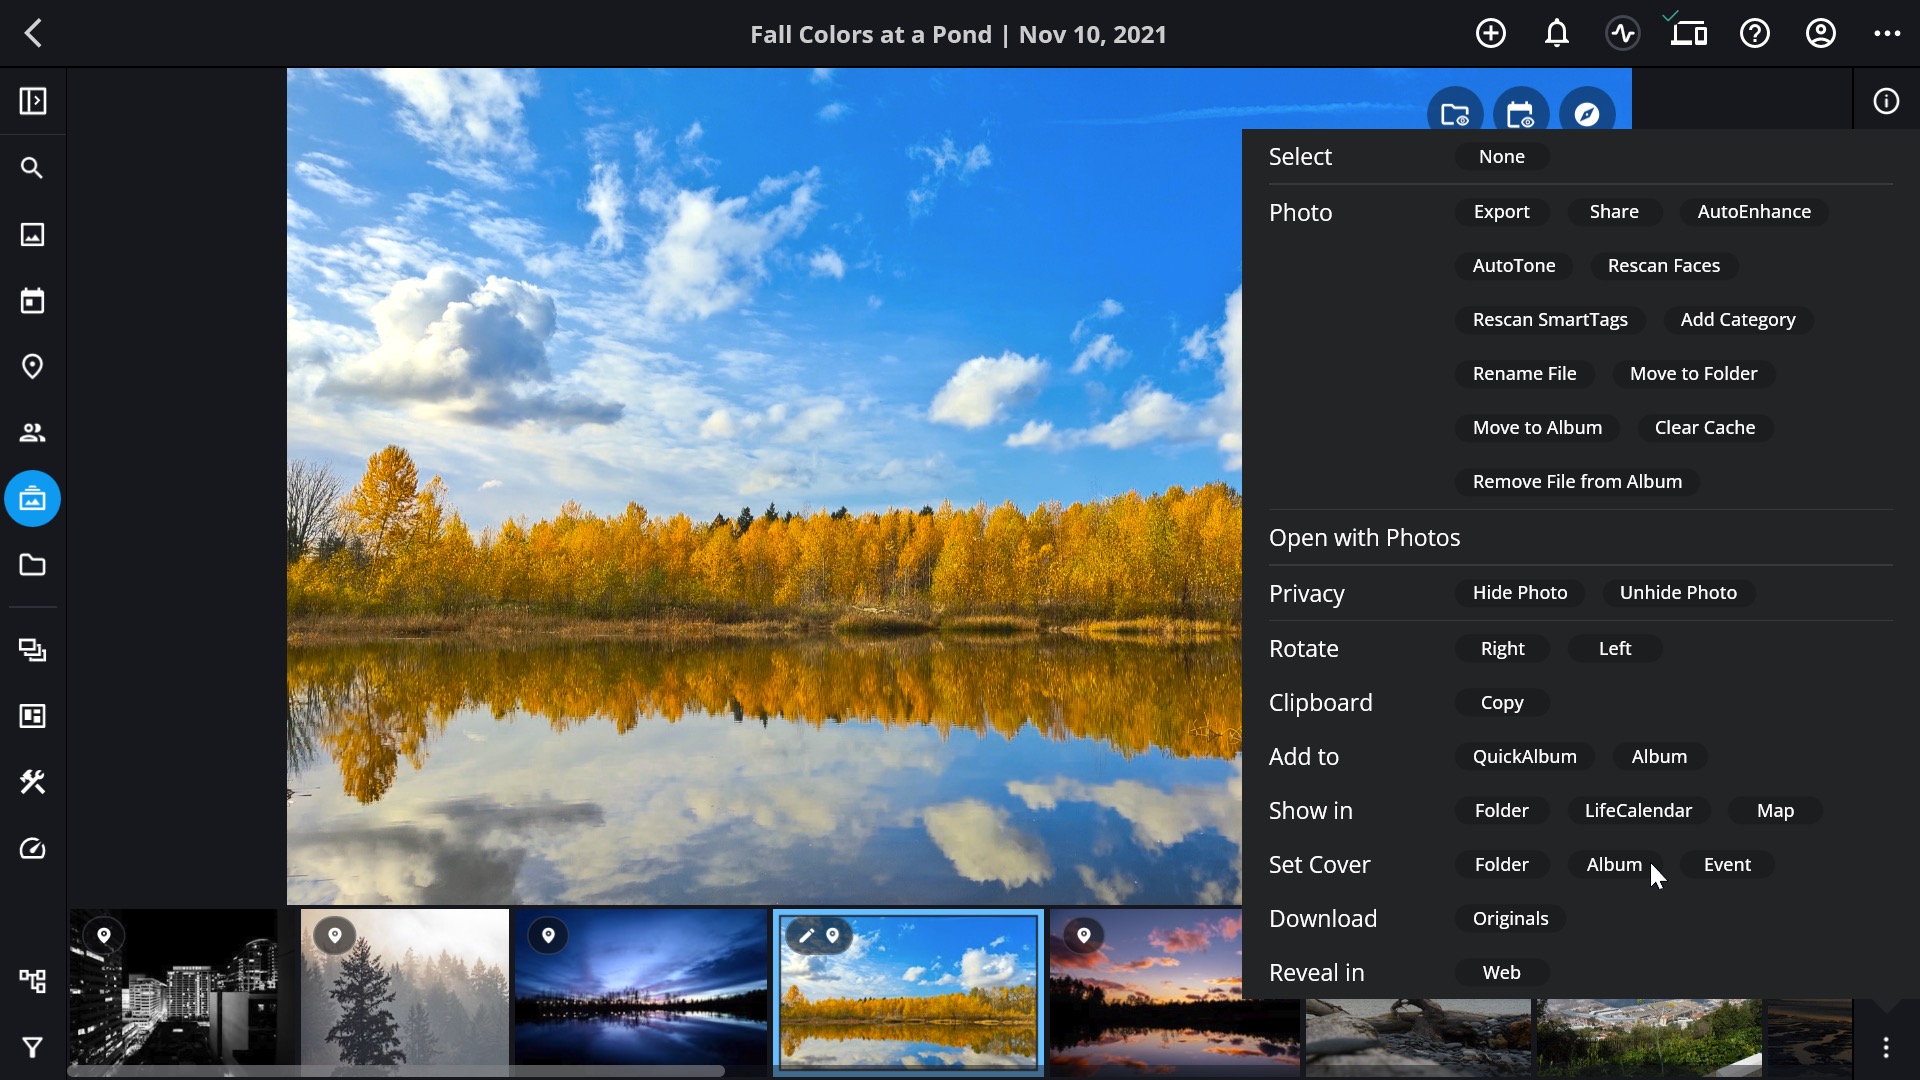Select Open with Photos
The height and width of the screenshot is (1080, 1920).
click(x=1364, y=538)
